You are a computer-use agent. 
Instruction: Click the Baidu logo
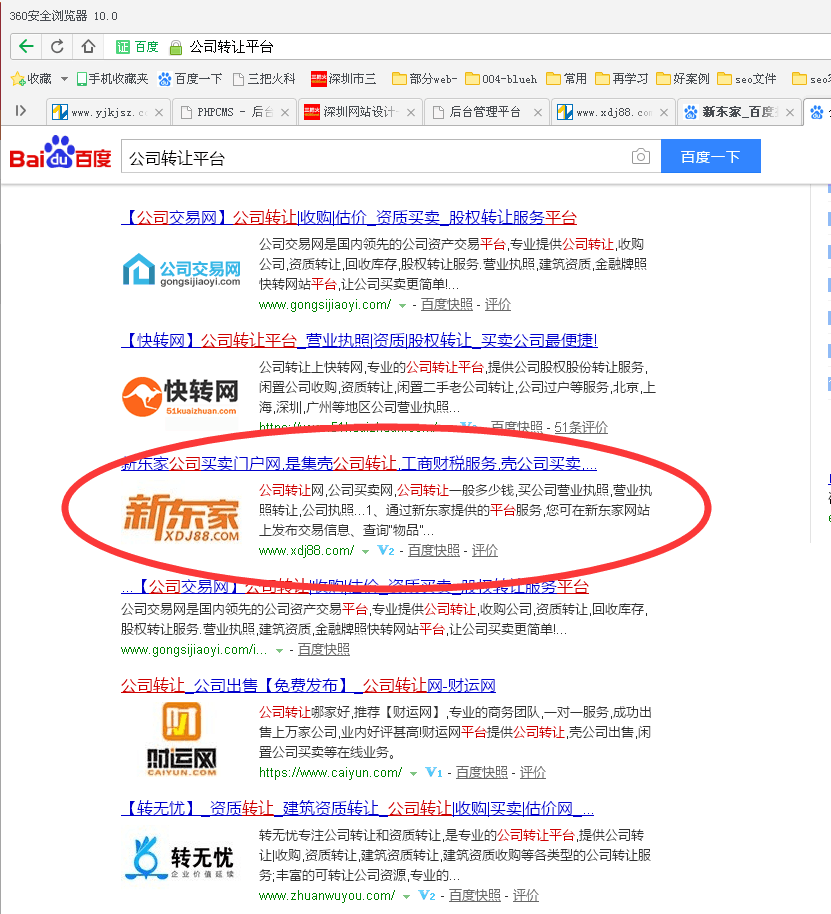pyautogui.click(x=60, y=153)
